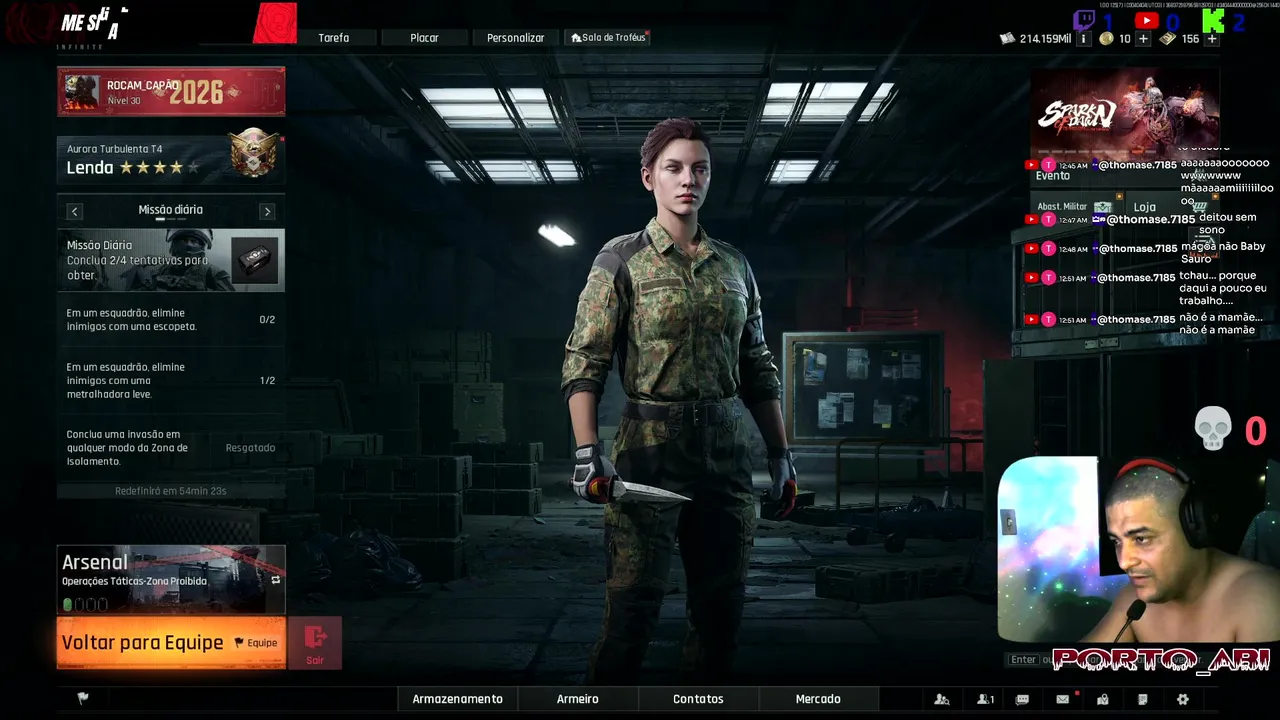Screen dimensions: 1280x720
Task: Open ROCAM_CAPÃO profile banner
Action: (171, 92)
